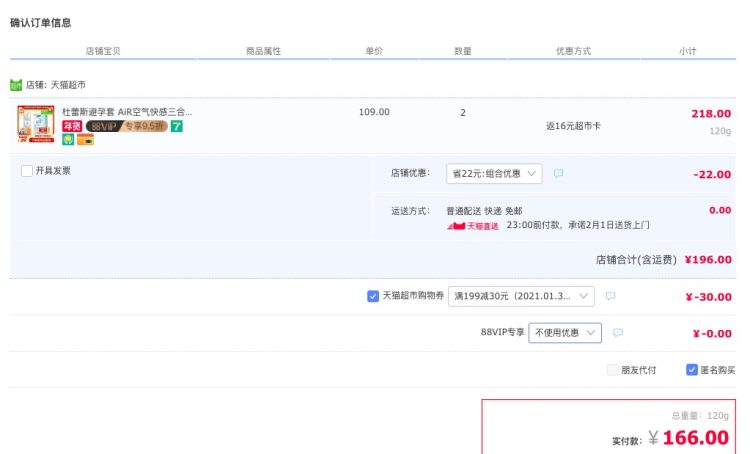
Task: Click the red 年货 badge
Action: click(x=72, y=126)
